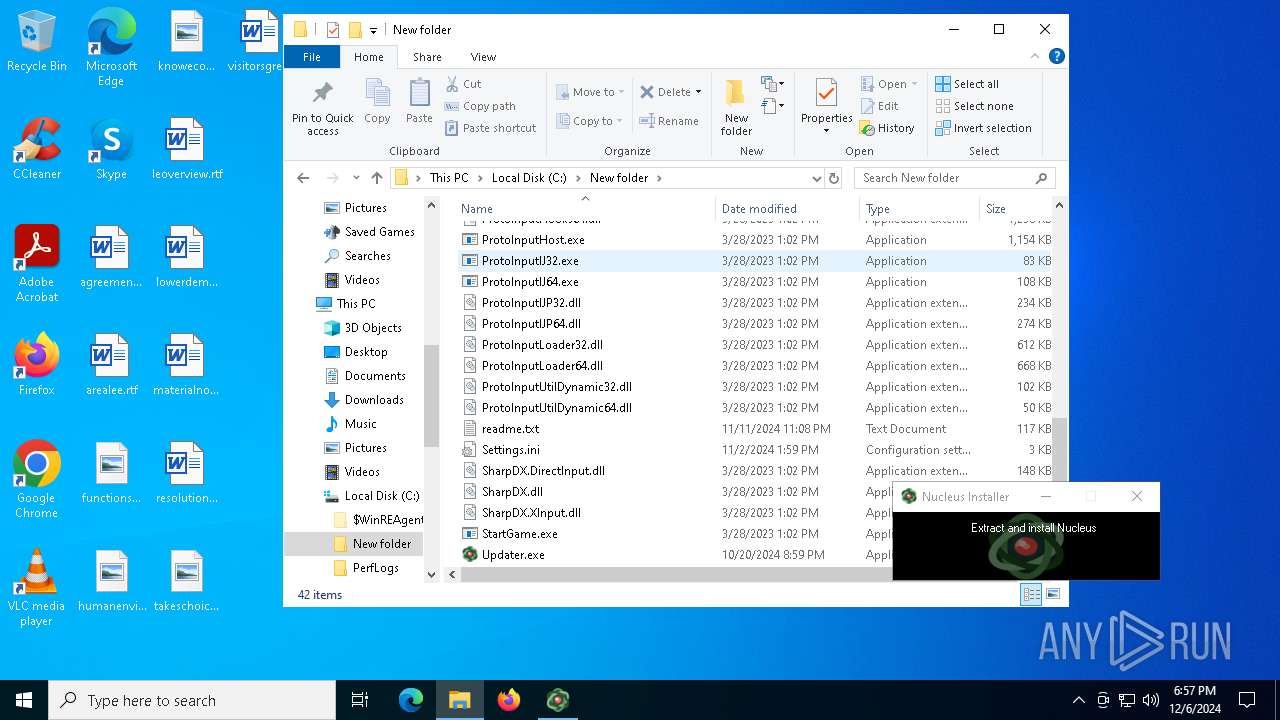The image size is (1280, 720).
Task: Select Settings.ini file
Action: 510,450
